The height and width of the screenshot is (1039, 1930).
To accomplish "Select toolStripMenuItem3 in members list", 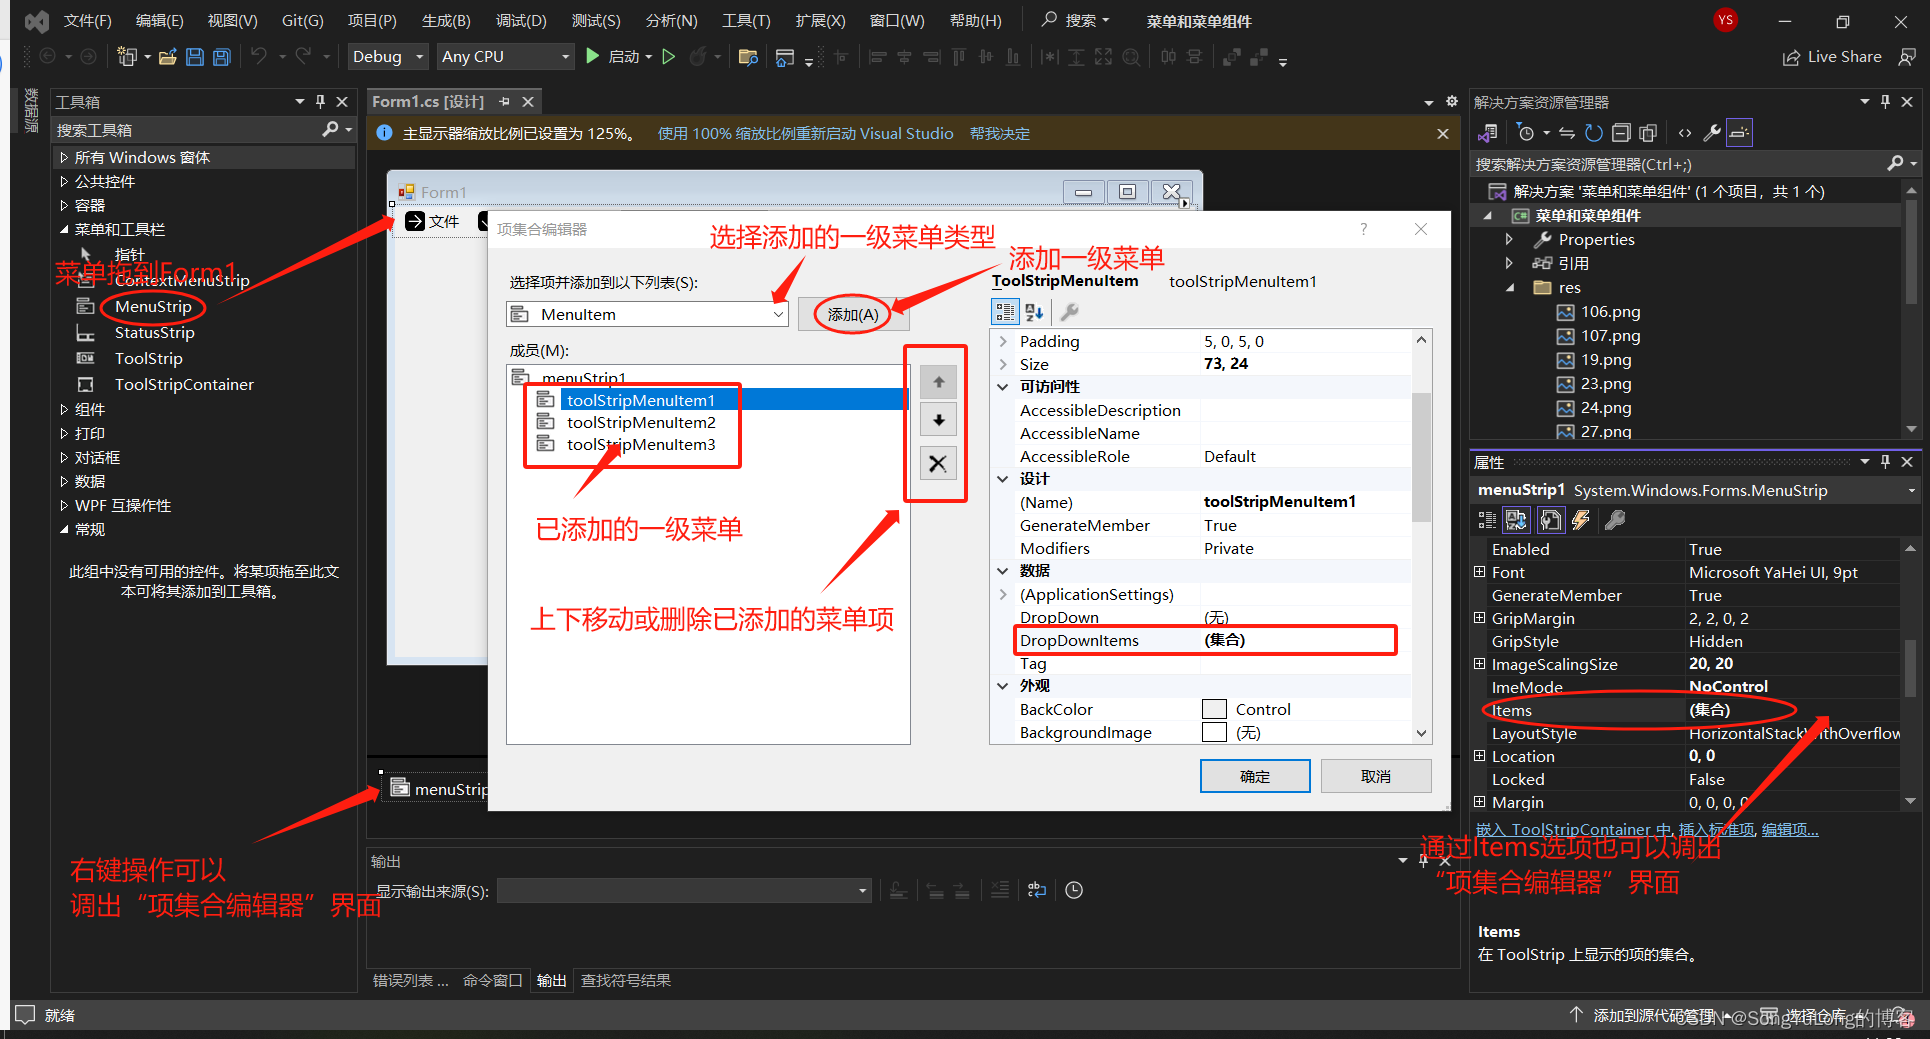I will (x=641, y=444).
